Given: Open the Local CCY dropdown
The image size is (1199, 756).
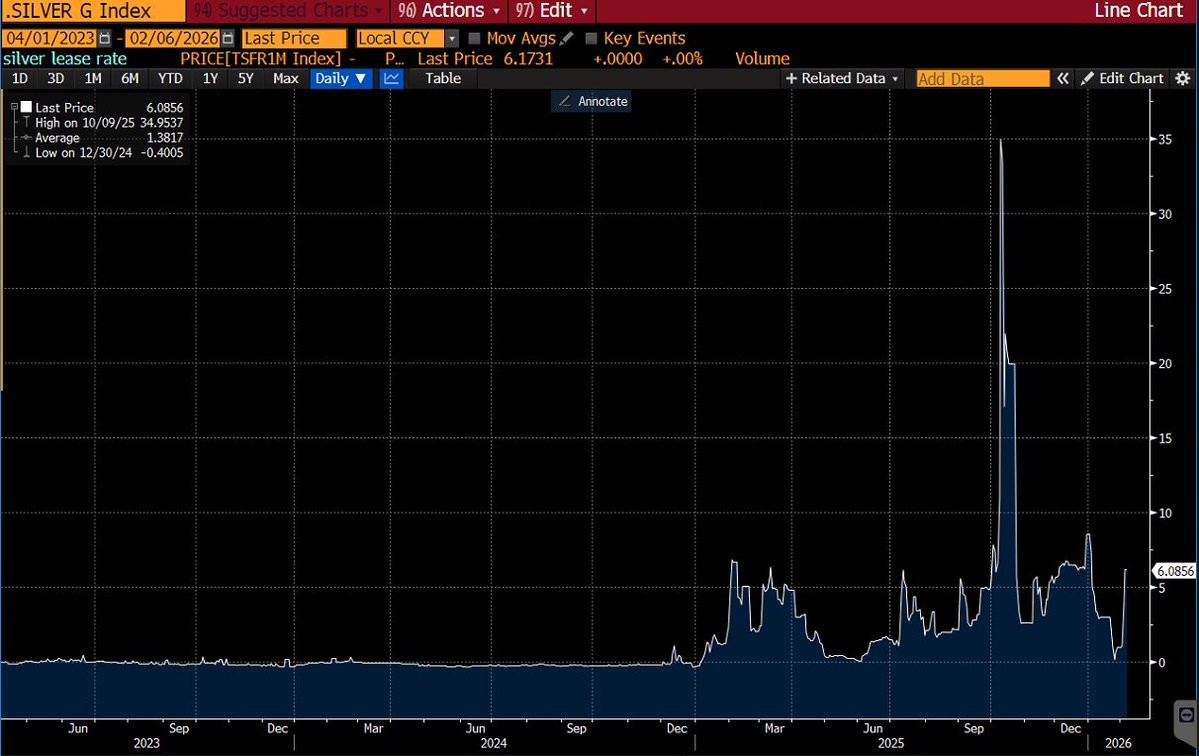Looking at the screenshot, I should pyautogui.click(x=451, y=38).
